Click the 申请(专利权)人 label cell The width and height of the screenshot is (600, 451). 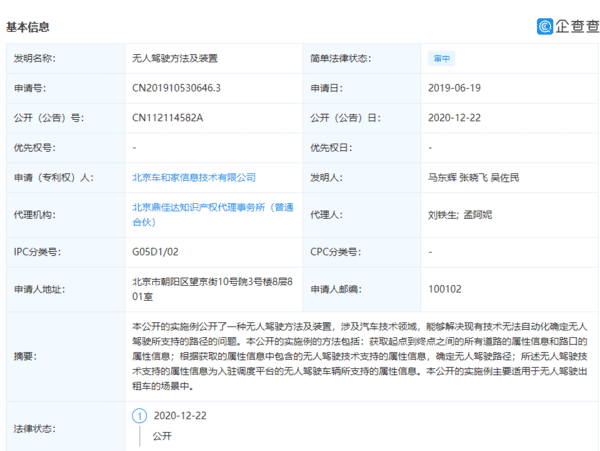click(65, 177)
